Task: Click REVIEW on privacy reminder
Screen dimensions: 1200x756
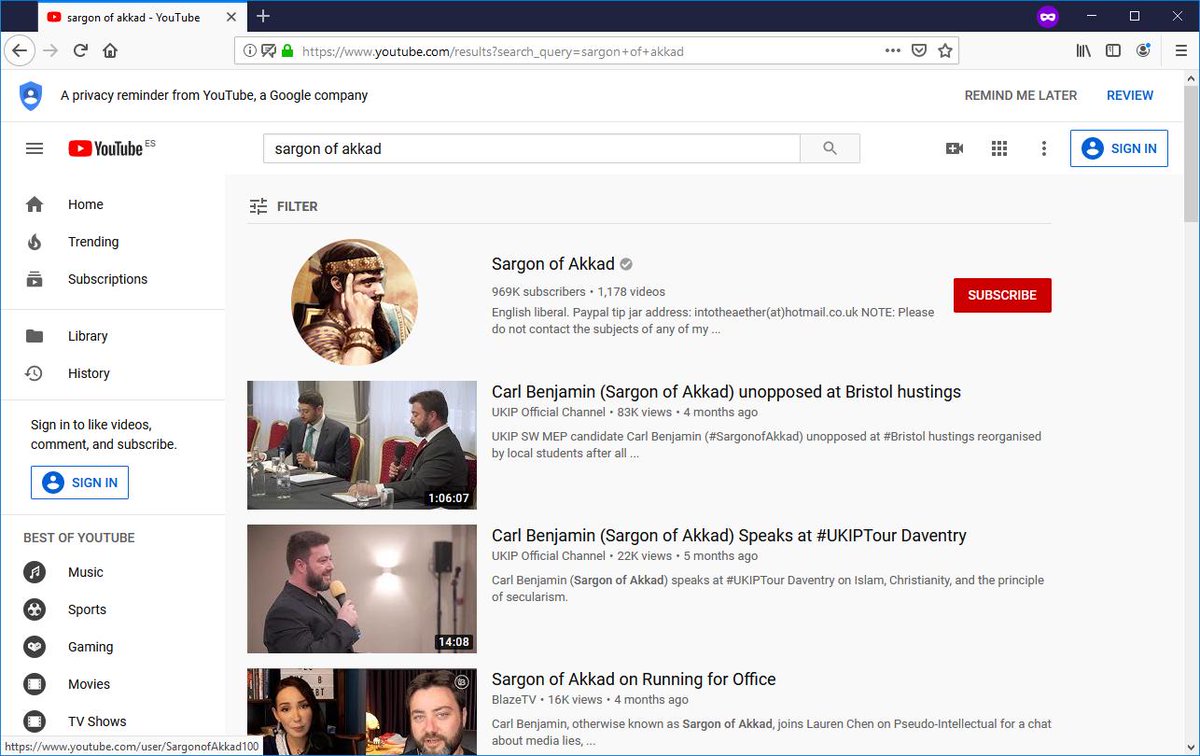Action: coord(1130,95)
